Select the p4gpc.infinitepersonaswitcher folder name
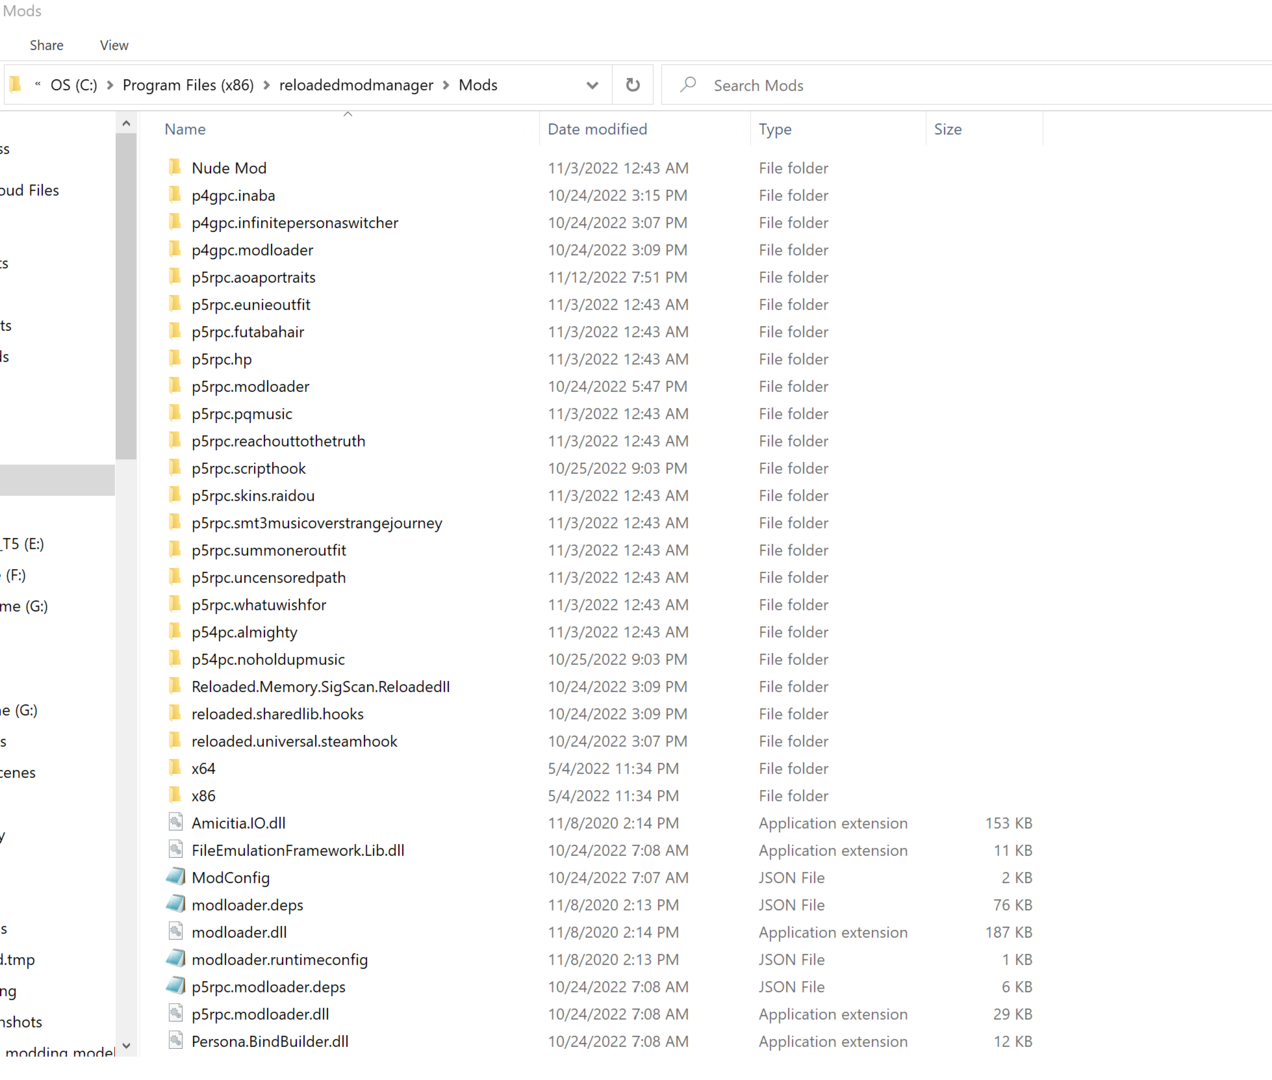Viewport: 1272px width, 1080px height. tap(295, 222)
